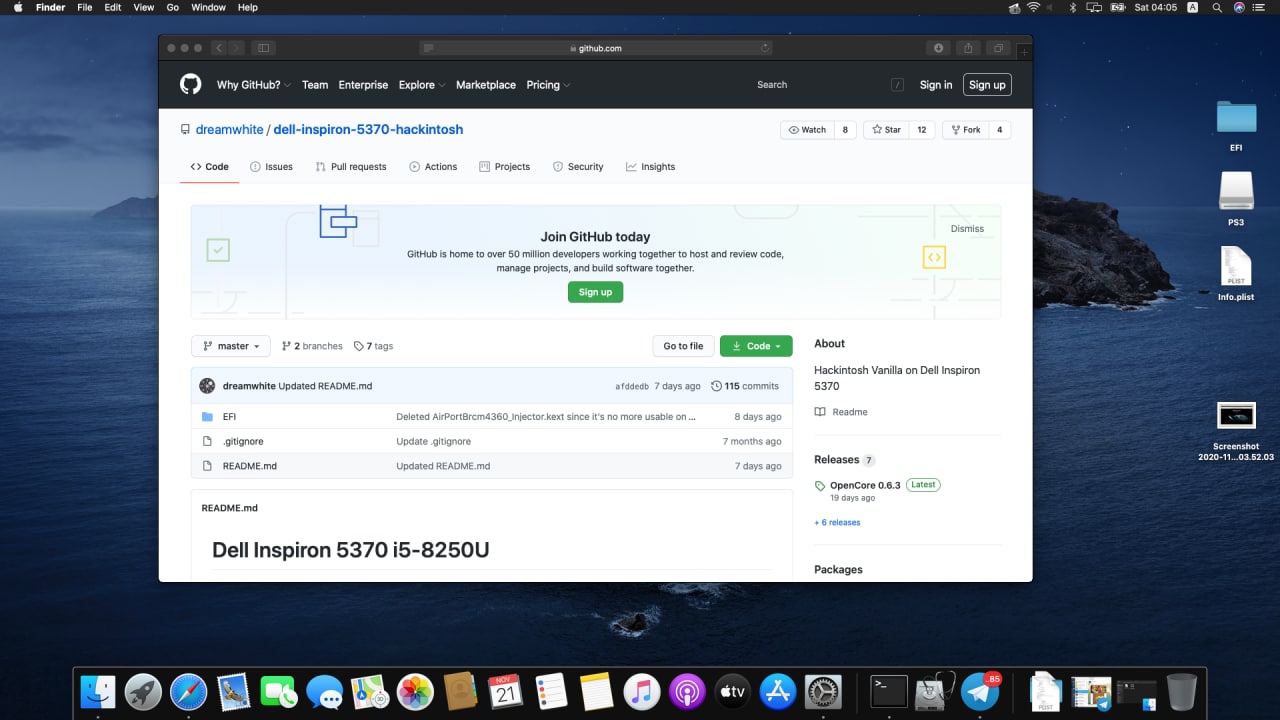Open the green Code dropdown
The image size is (1280, 720).
pyautogui.click(x=756, y=346)
